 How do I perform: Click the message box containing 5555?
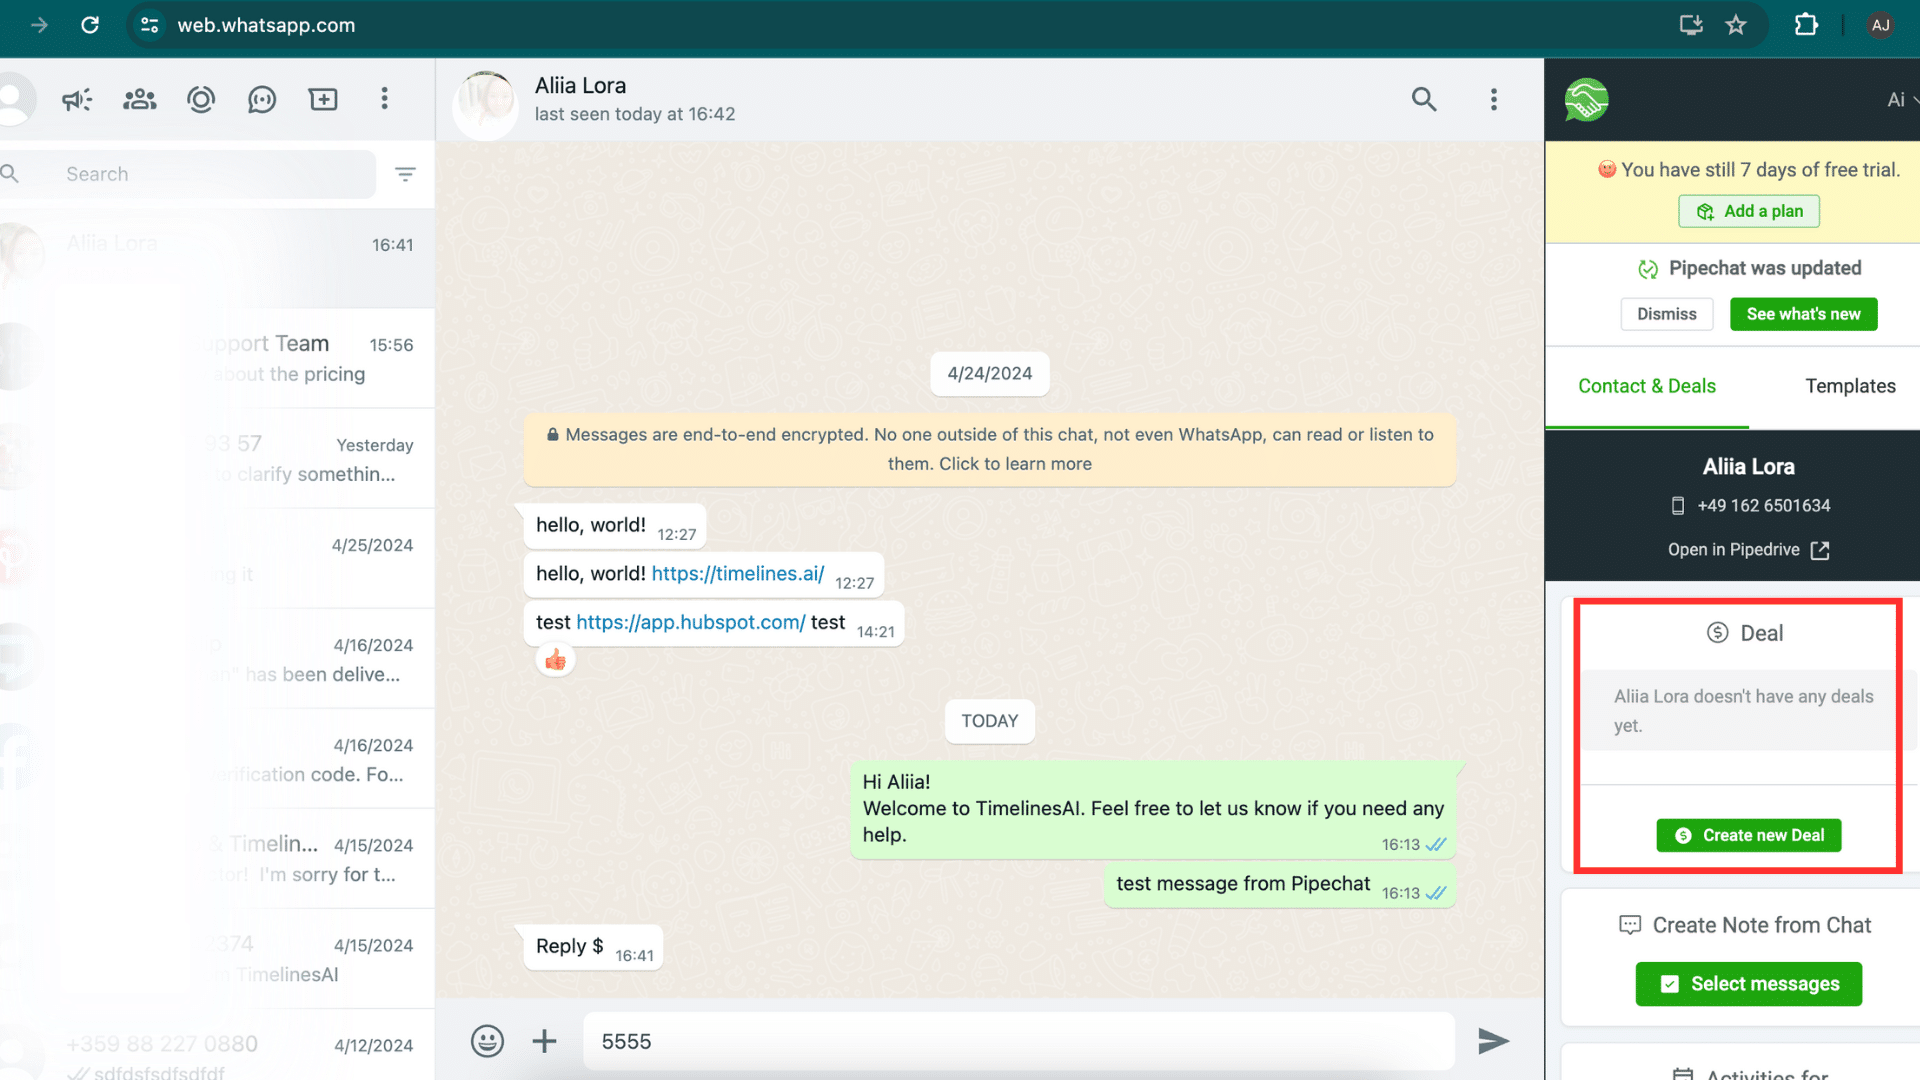pyautogui.click(x=1018, y=1041)
